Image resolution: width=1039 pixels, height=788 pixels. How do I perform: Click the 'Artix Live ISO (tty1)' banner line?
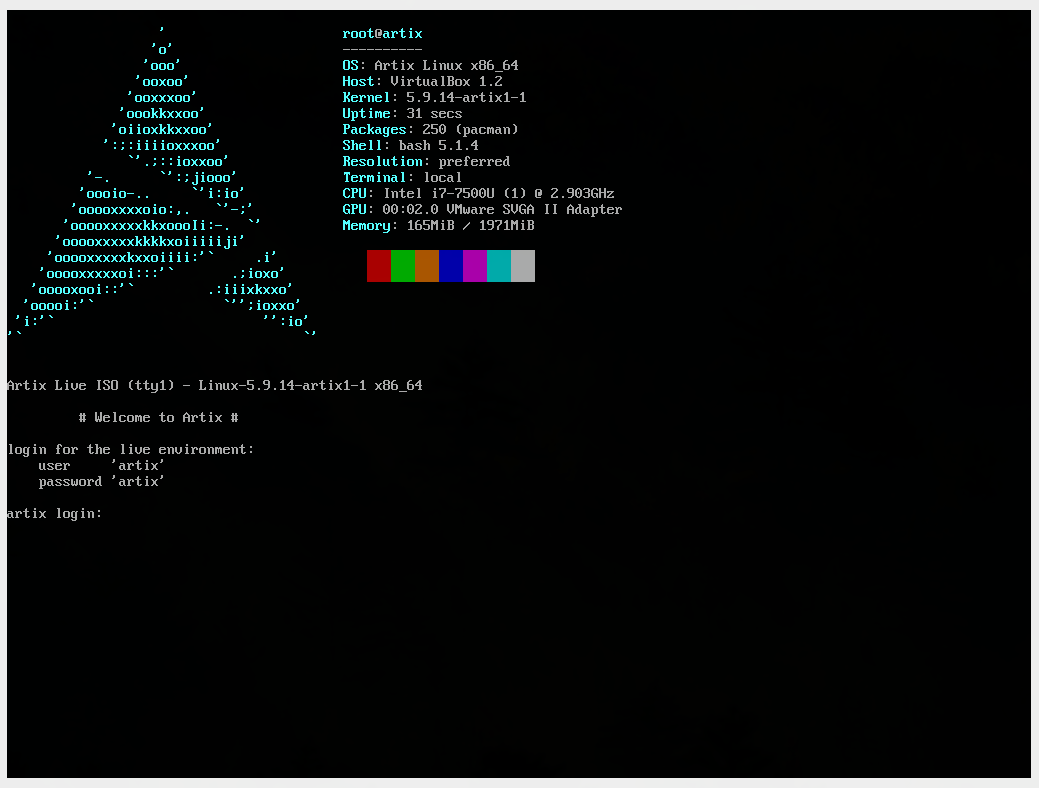point(215,385)
